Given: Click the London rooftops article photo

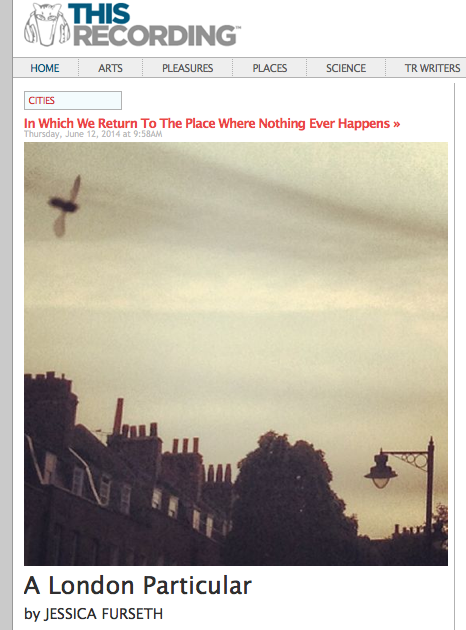Looking at the screenshot, I should pos(236,354).
